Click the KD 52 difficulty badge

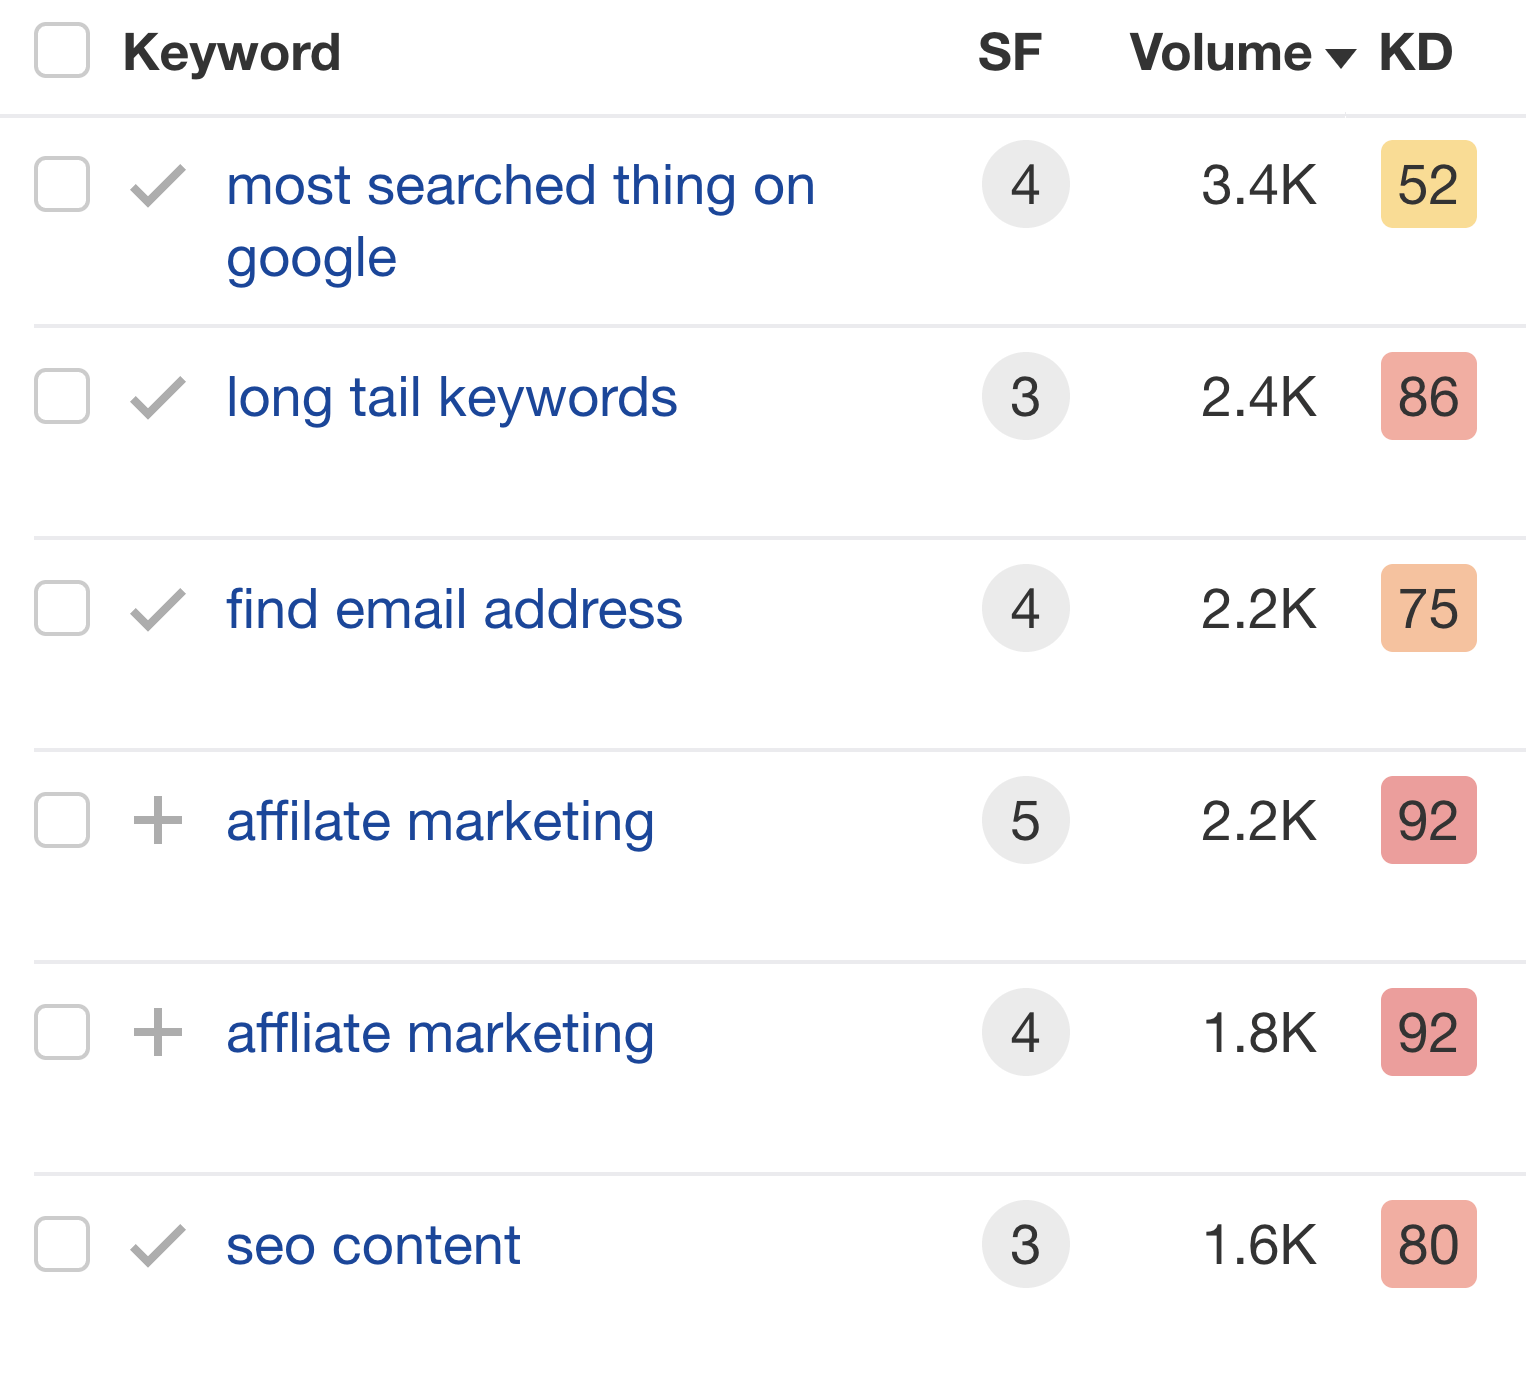click(1428, 185)
